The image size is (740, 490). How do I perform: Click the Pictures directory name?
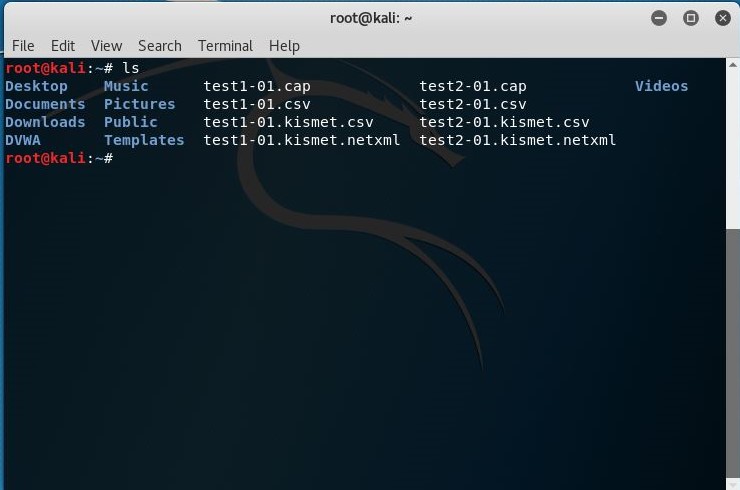click(x=140, y=104)
